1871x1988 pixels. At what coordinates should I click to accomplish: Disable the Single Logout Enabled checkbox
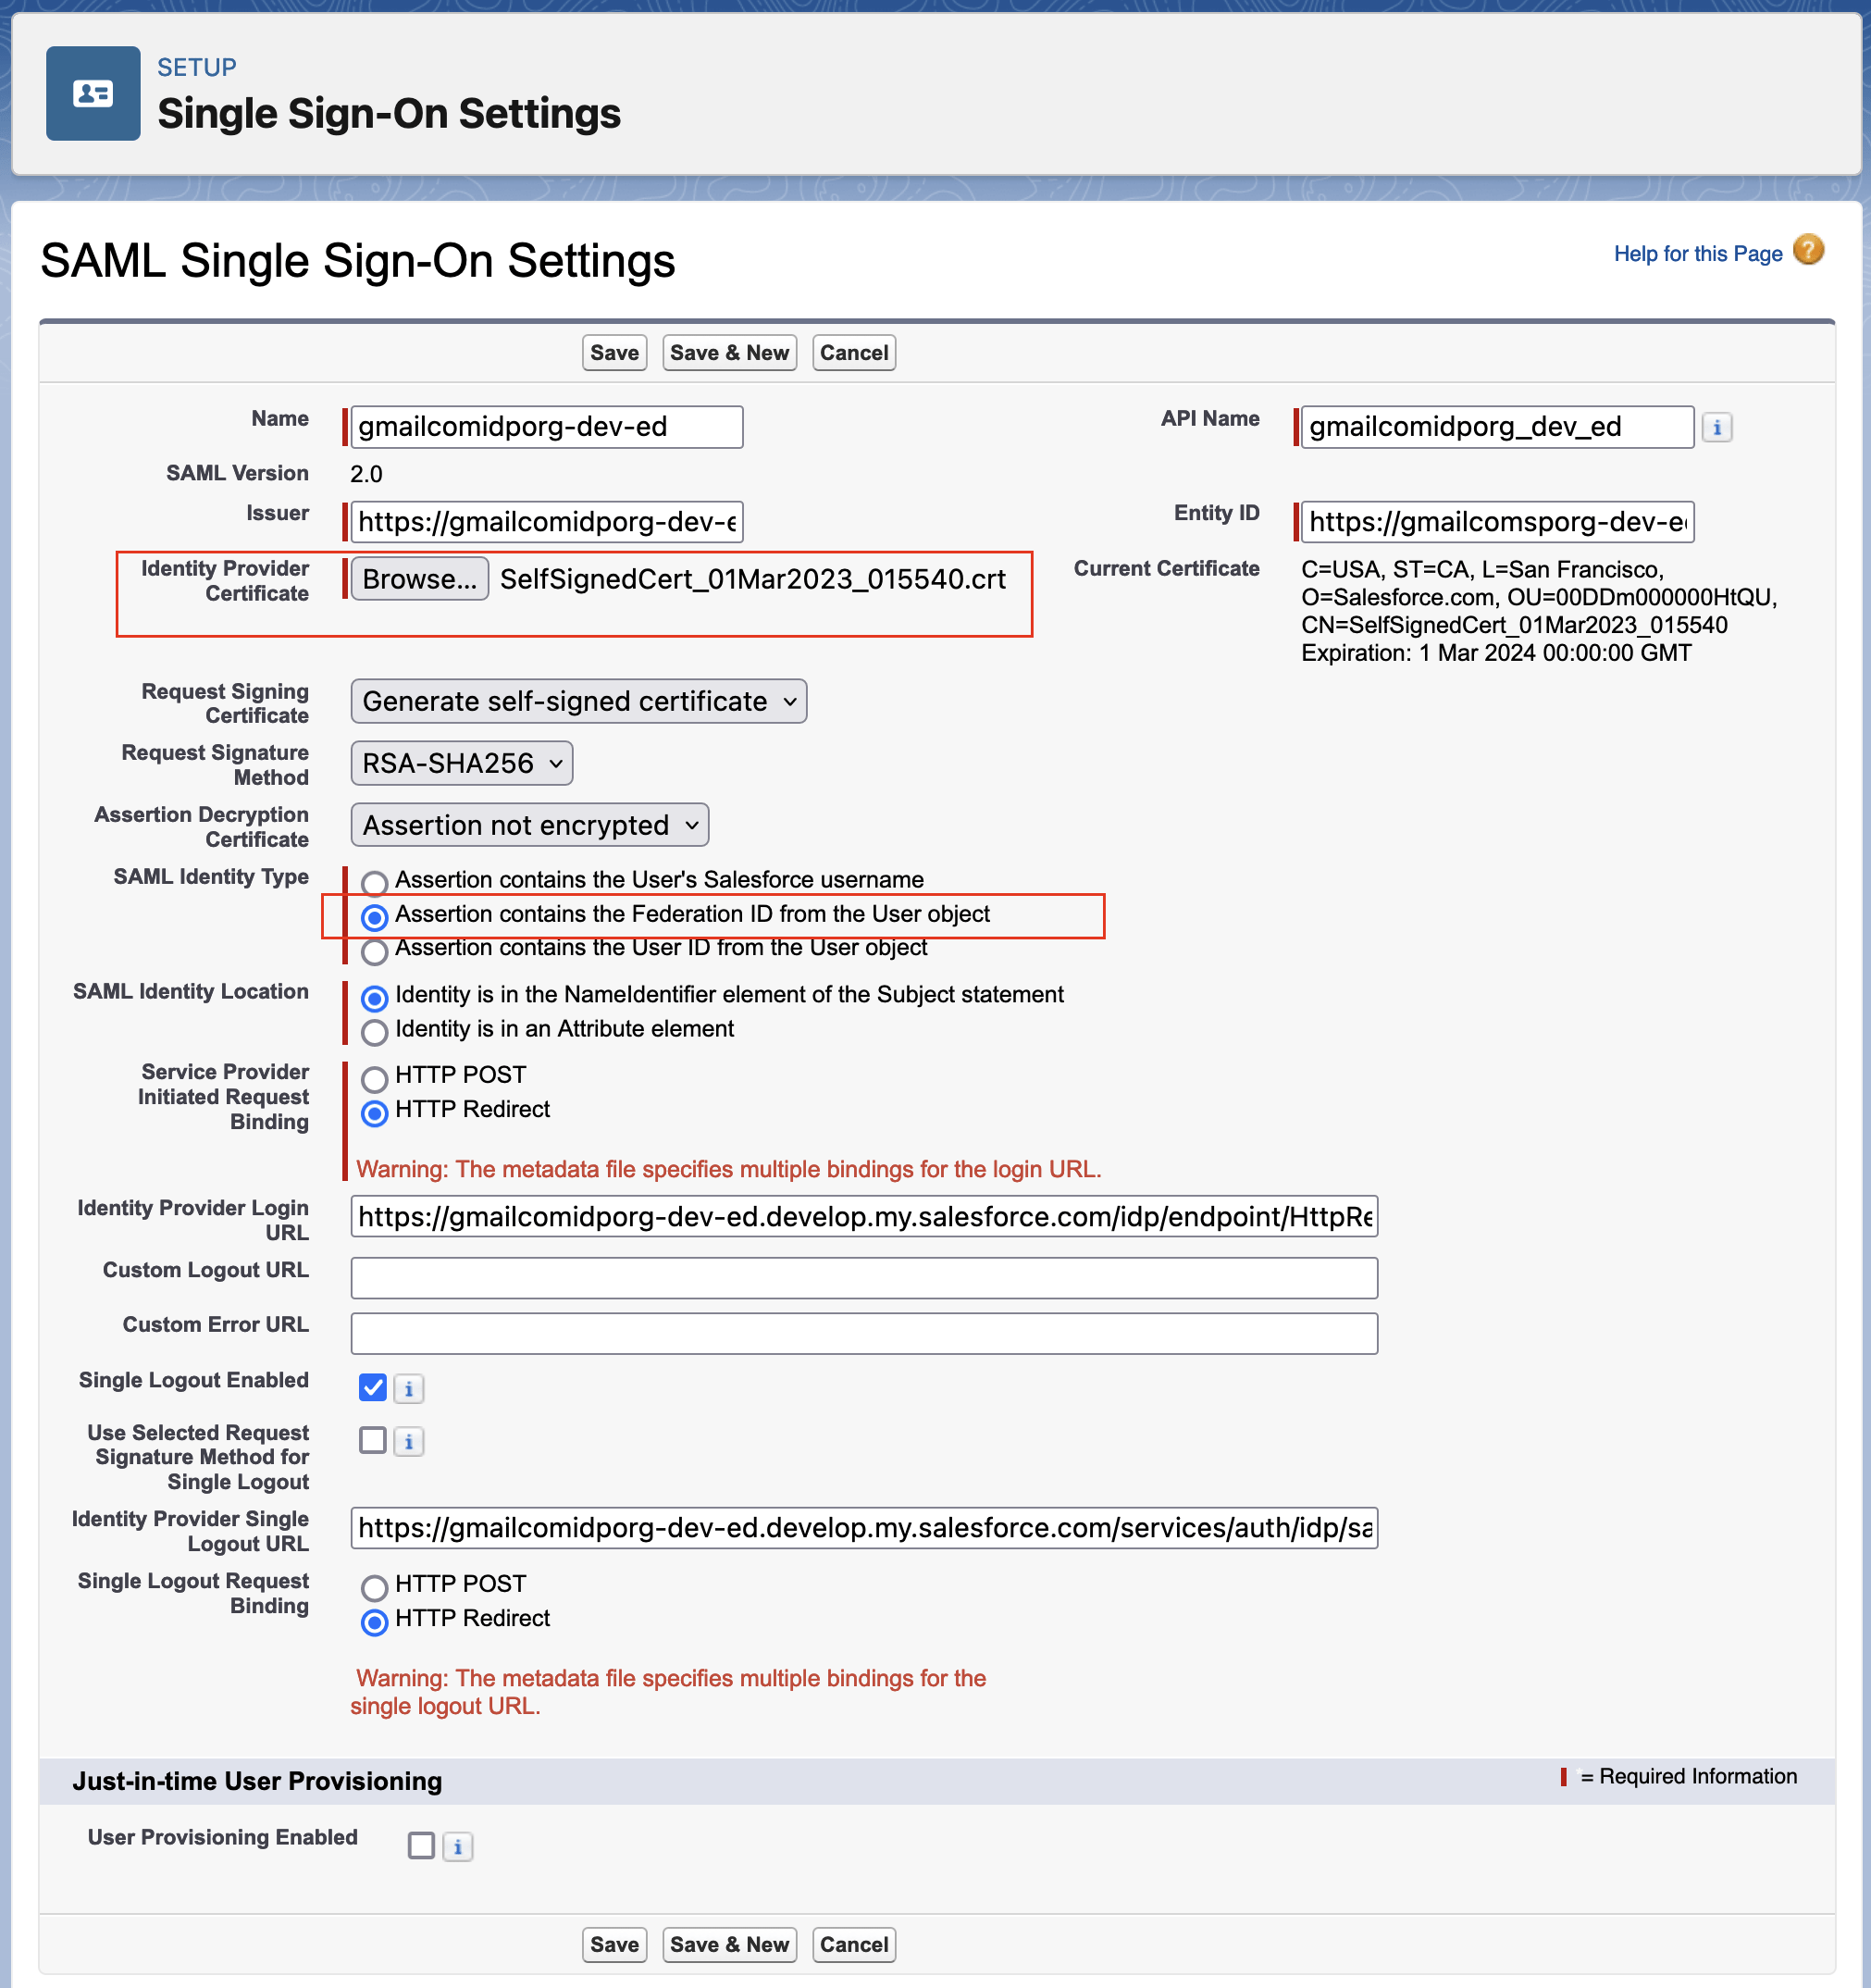(373, 1387)
